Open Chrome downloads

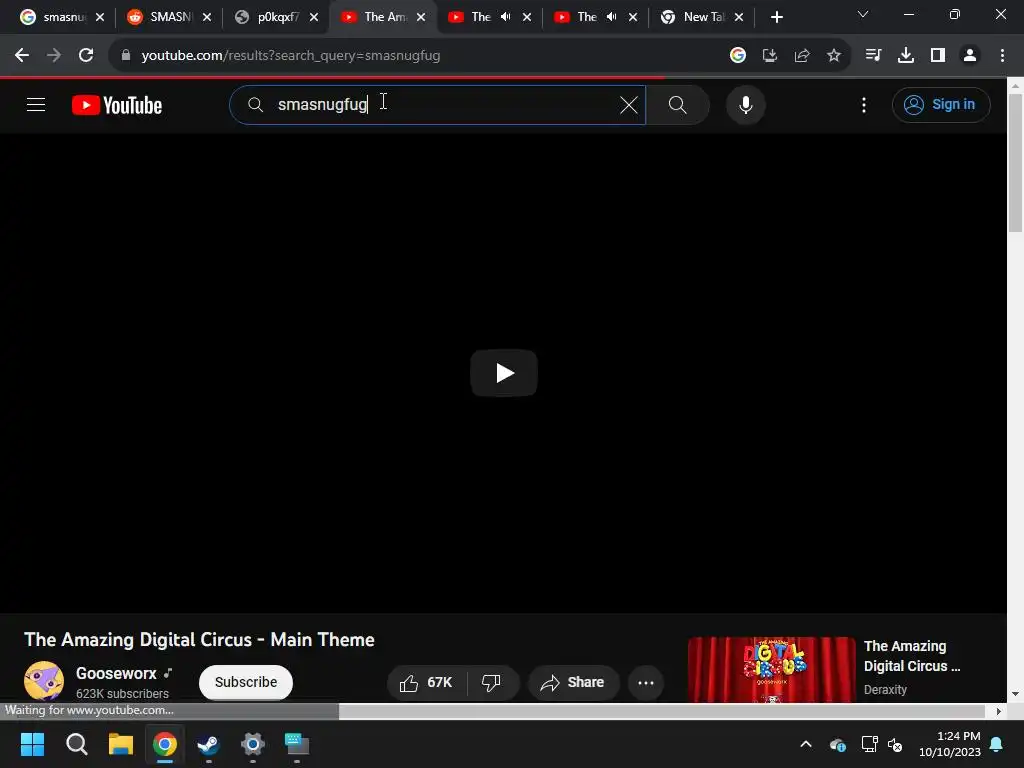click(906, 56)
